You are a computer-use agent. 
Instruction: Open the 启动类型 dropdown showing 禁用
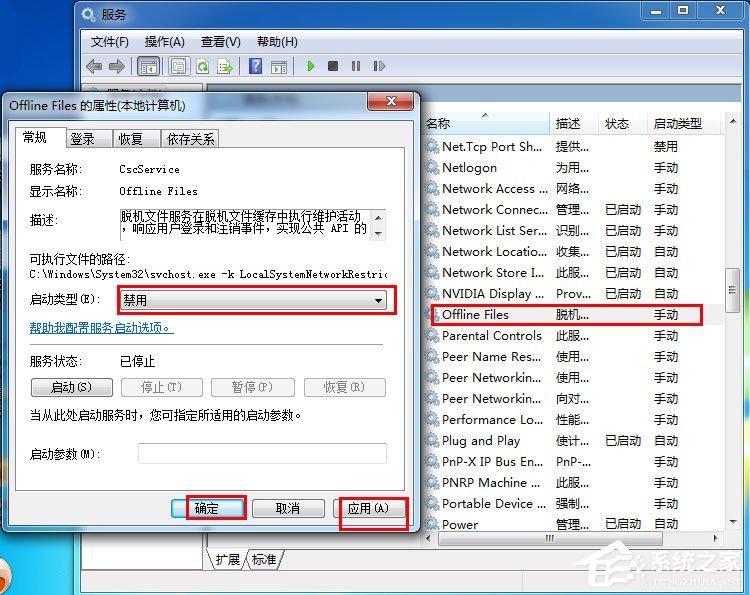[253, 300]
